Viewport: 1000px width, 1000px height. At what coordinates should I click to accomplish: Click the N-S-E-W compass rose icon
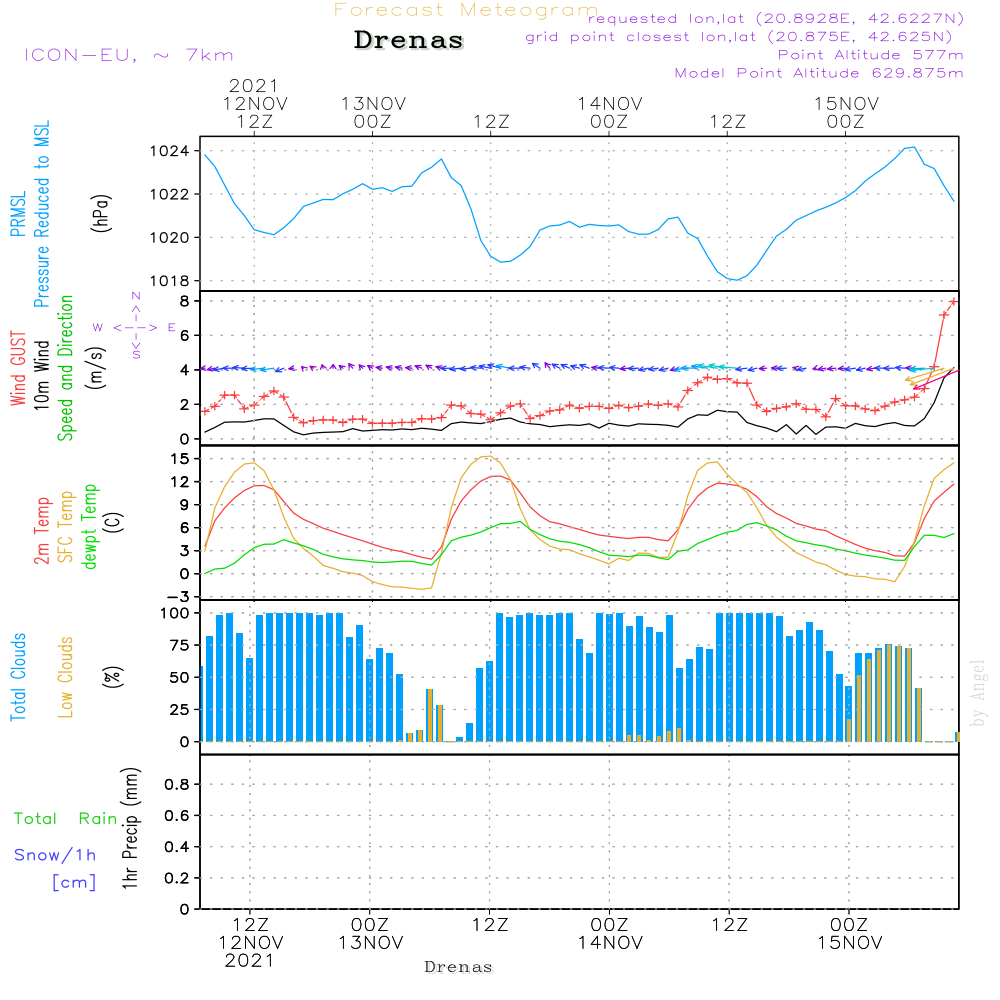tap(136, 327)
